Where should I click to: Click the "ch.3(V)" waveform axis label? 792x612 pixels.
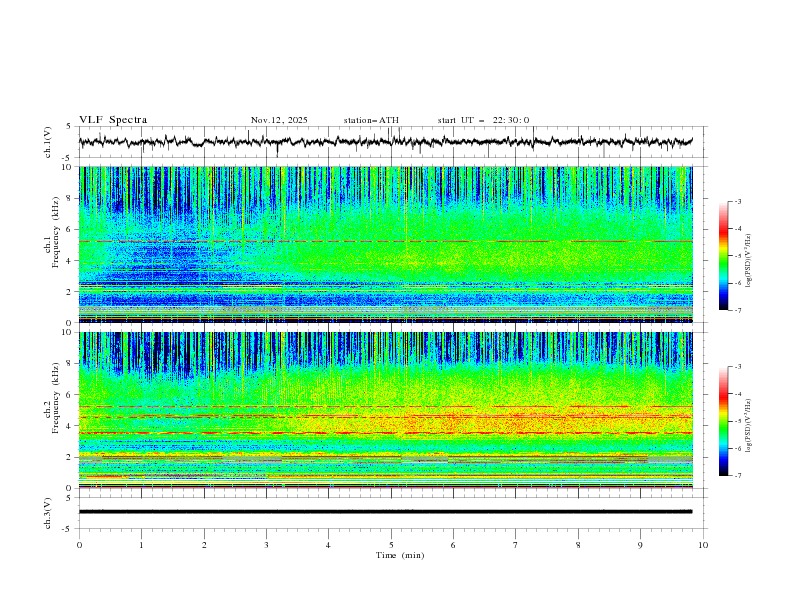[x=48, y=513]
